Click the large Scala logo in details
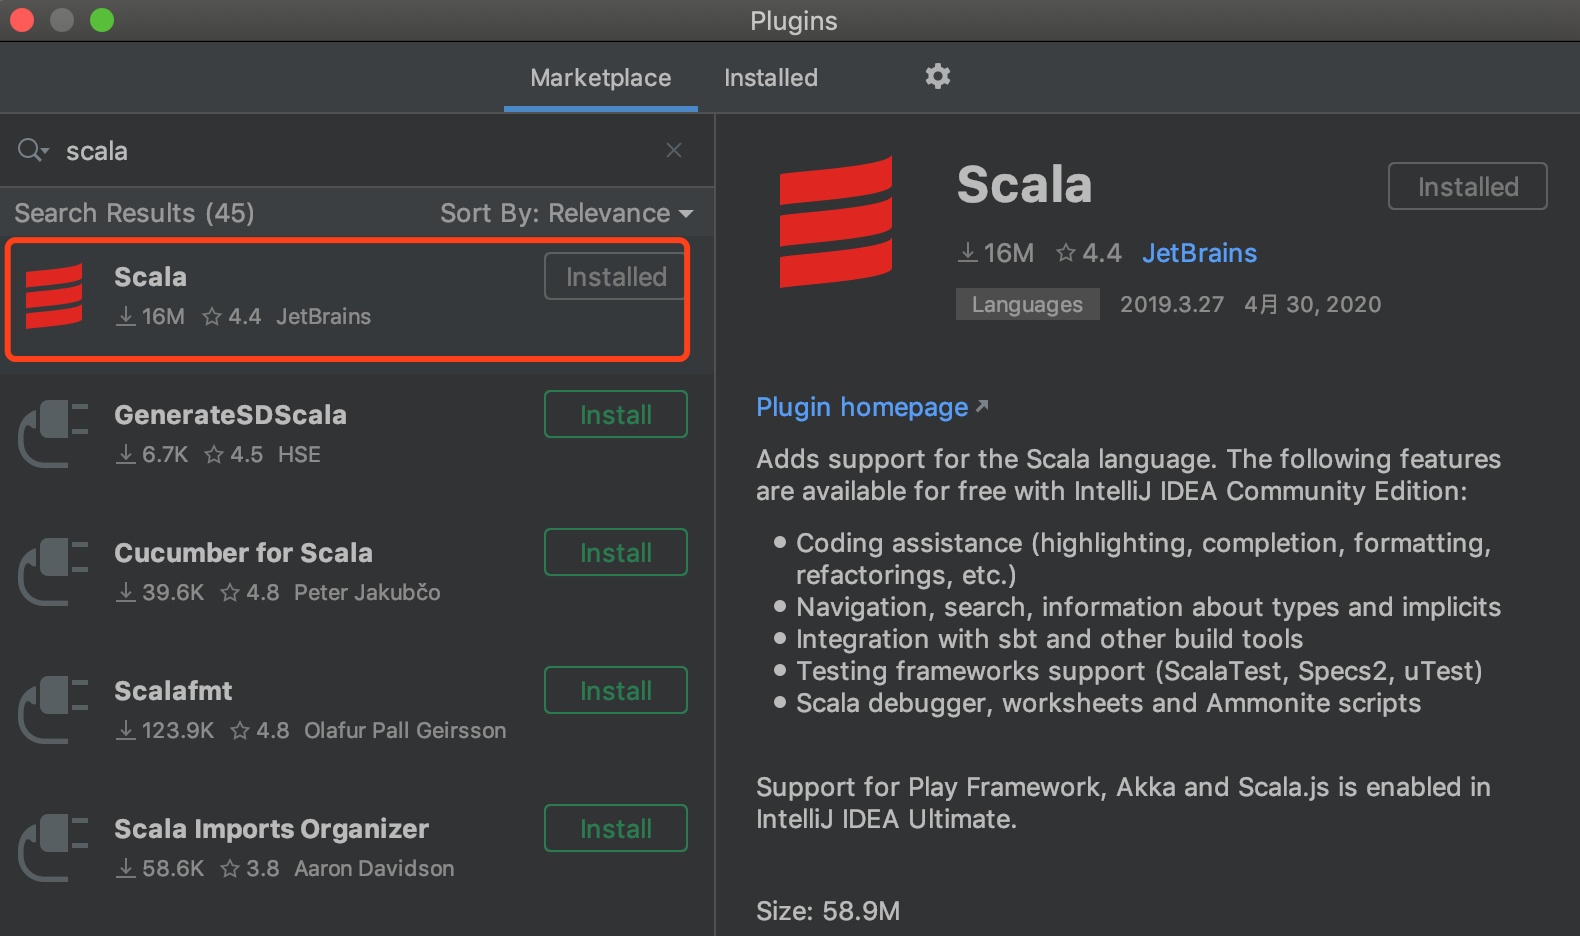1580x936 pixels. 836,222
